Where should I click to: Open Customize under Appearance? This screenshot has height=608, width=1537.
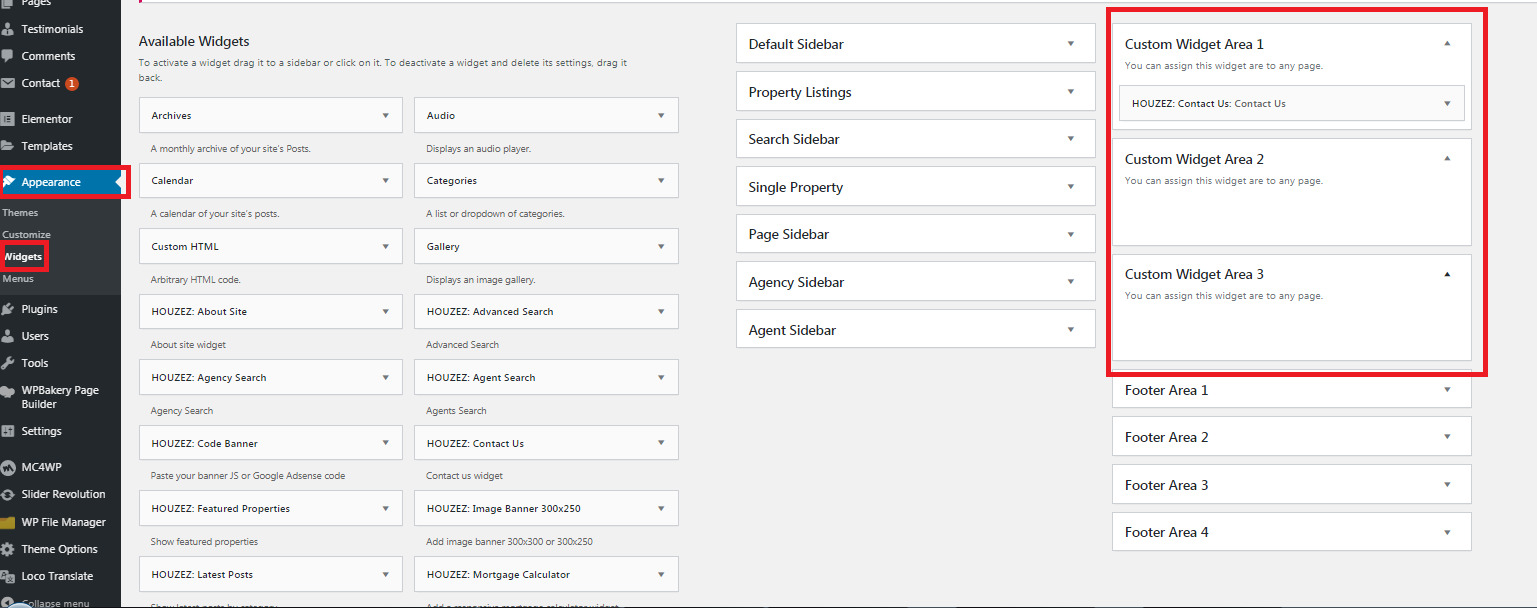pos(26,235)
